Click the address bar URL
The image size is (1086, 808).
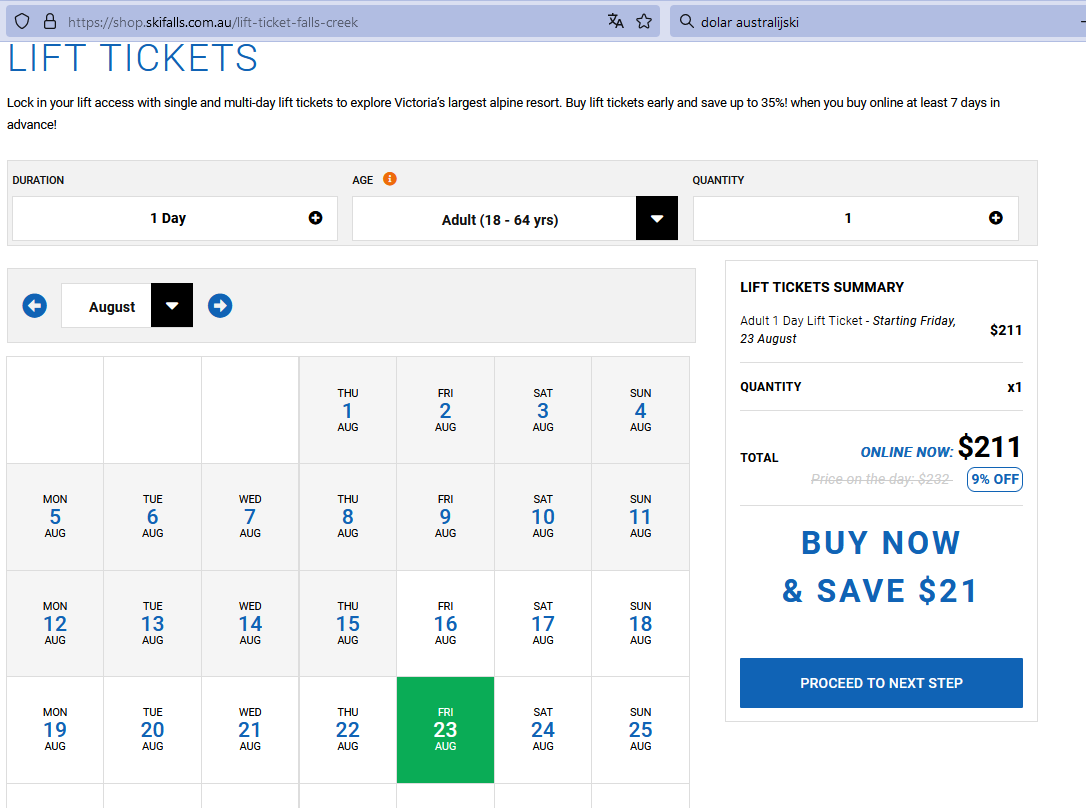[x=213, y=22]
